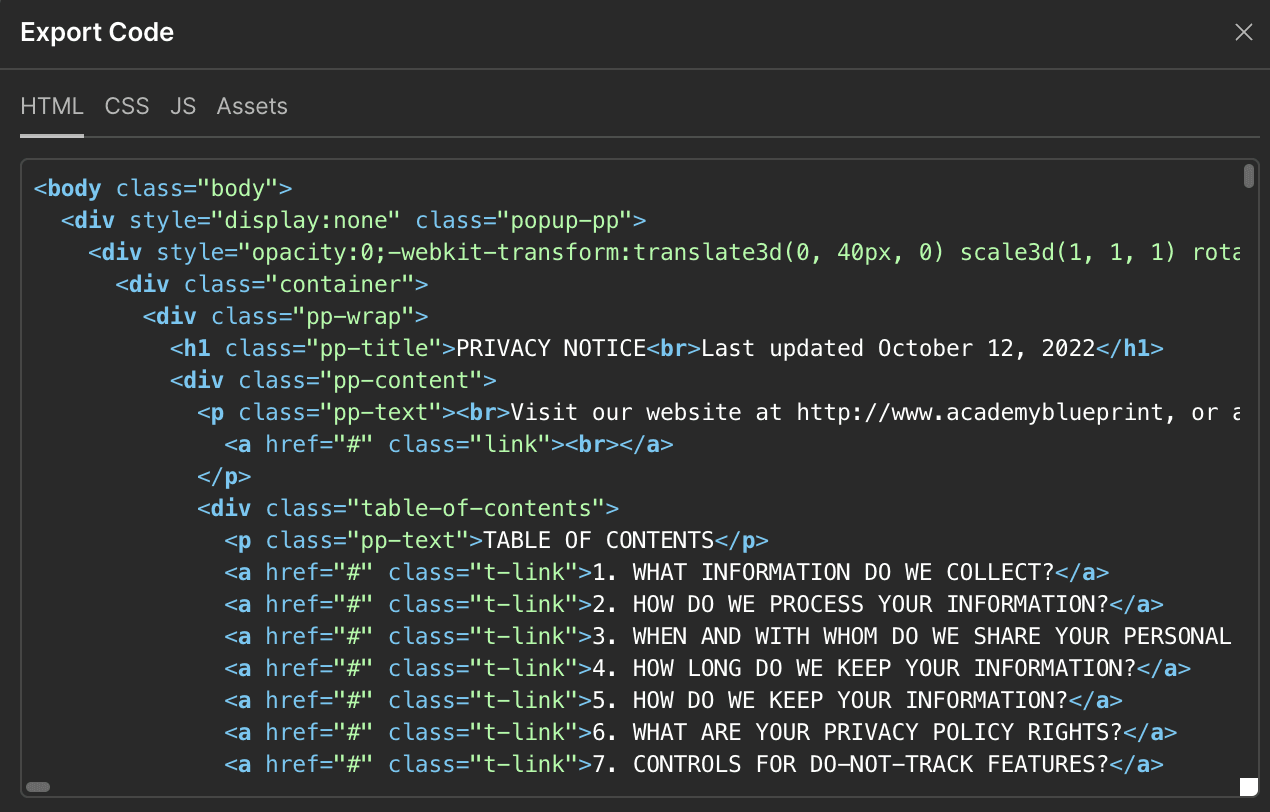
Task: Click the table-of-contents div line
Action: click(x=408, y=508)
